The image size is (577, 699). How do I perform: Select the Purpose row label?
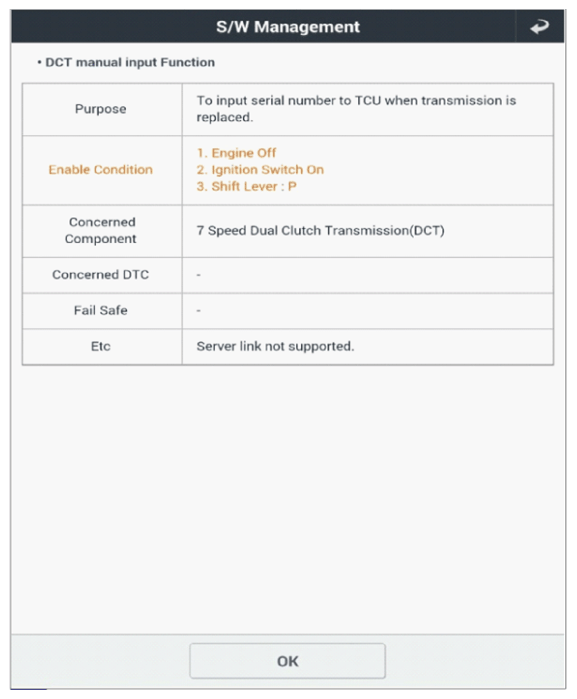click(x=101, y=109)
